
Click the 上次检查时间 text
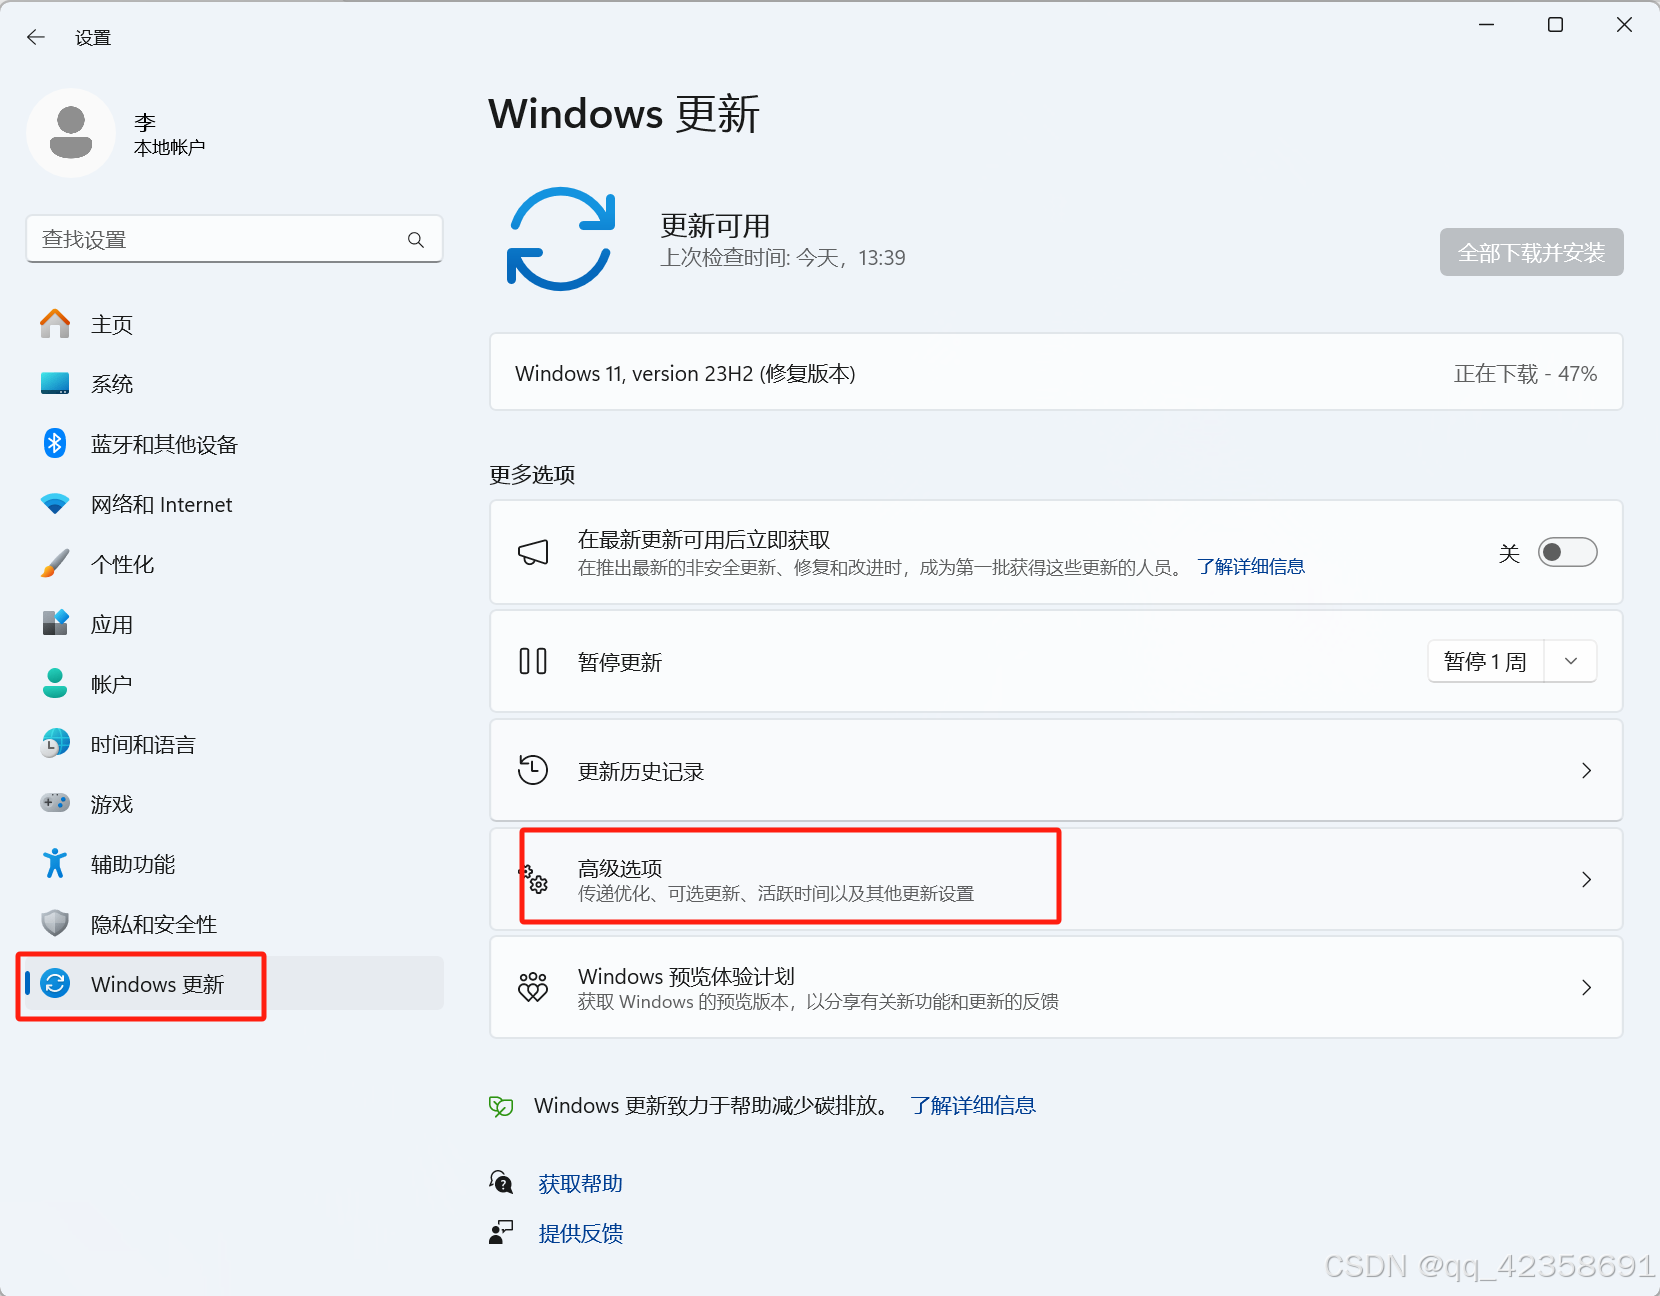click(783, 258)
